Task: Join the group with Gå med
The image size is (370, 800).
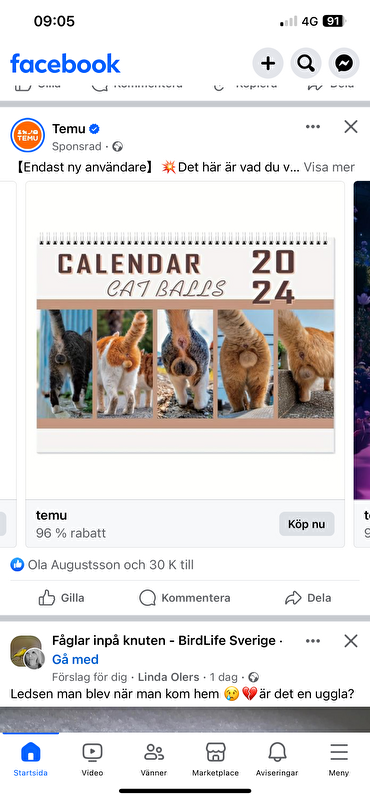Action: [x=75, y=659]
